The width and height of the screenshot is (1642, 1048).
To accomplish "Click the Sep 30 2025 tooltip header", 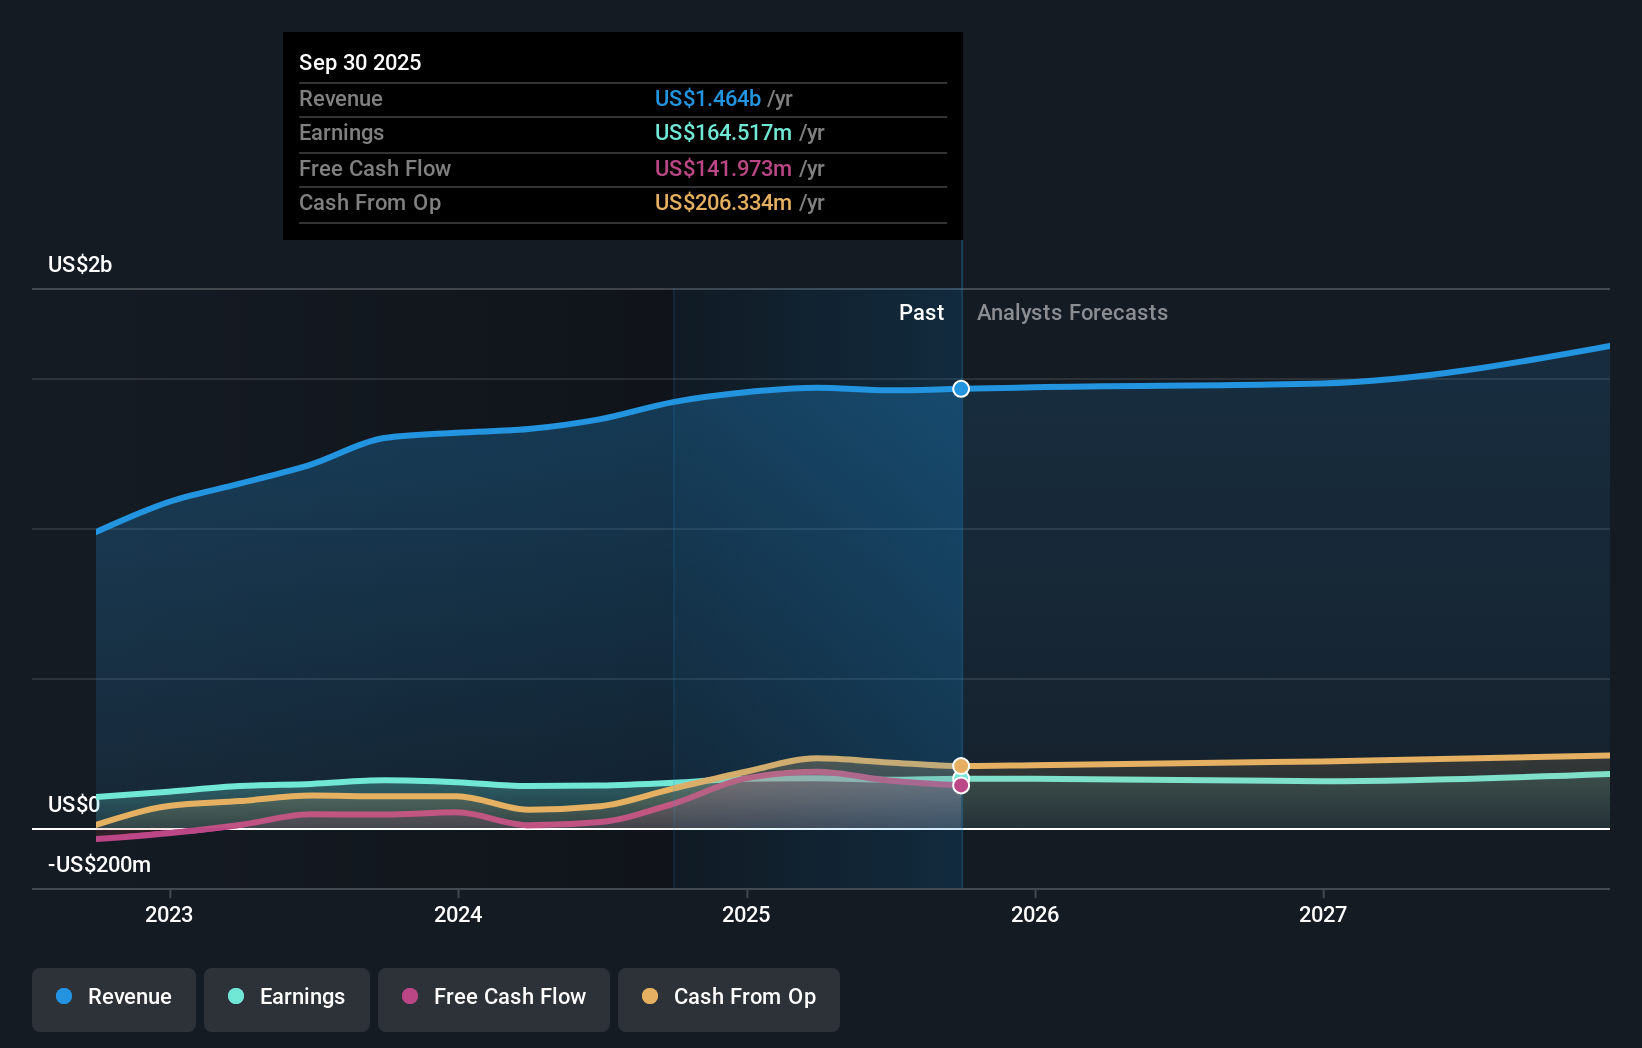I will click(x=360, y=62).
